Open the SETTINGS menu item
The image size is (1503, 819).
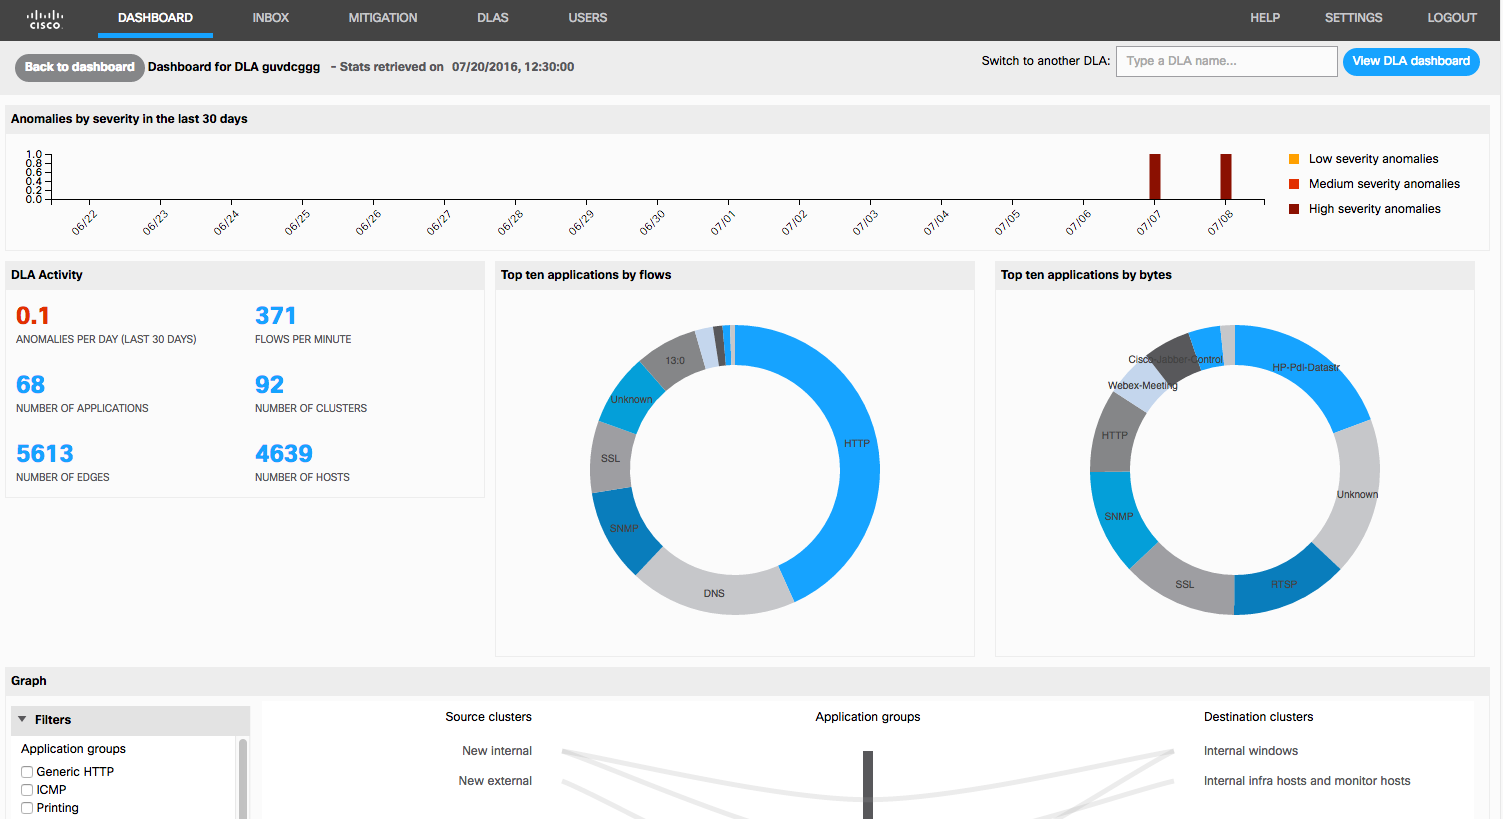pyautogui.click(x=1353, y=18)
